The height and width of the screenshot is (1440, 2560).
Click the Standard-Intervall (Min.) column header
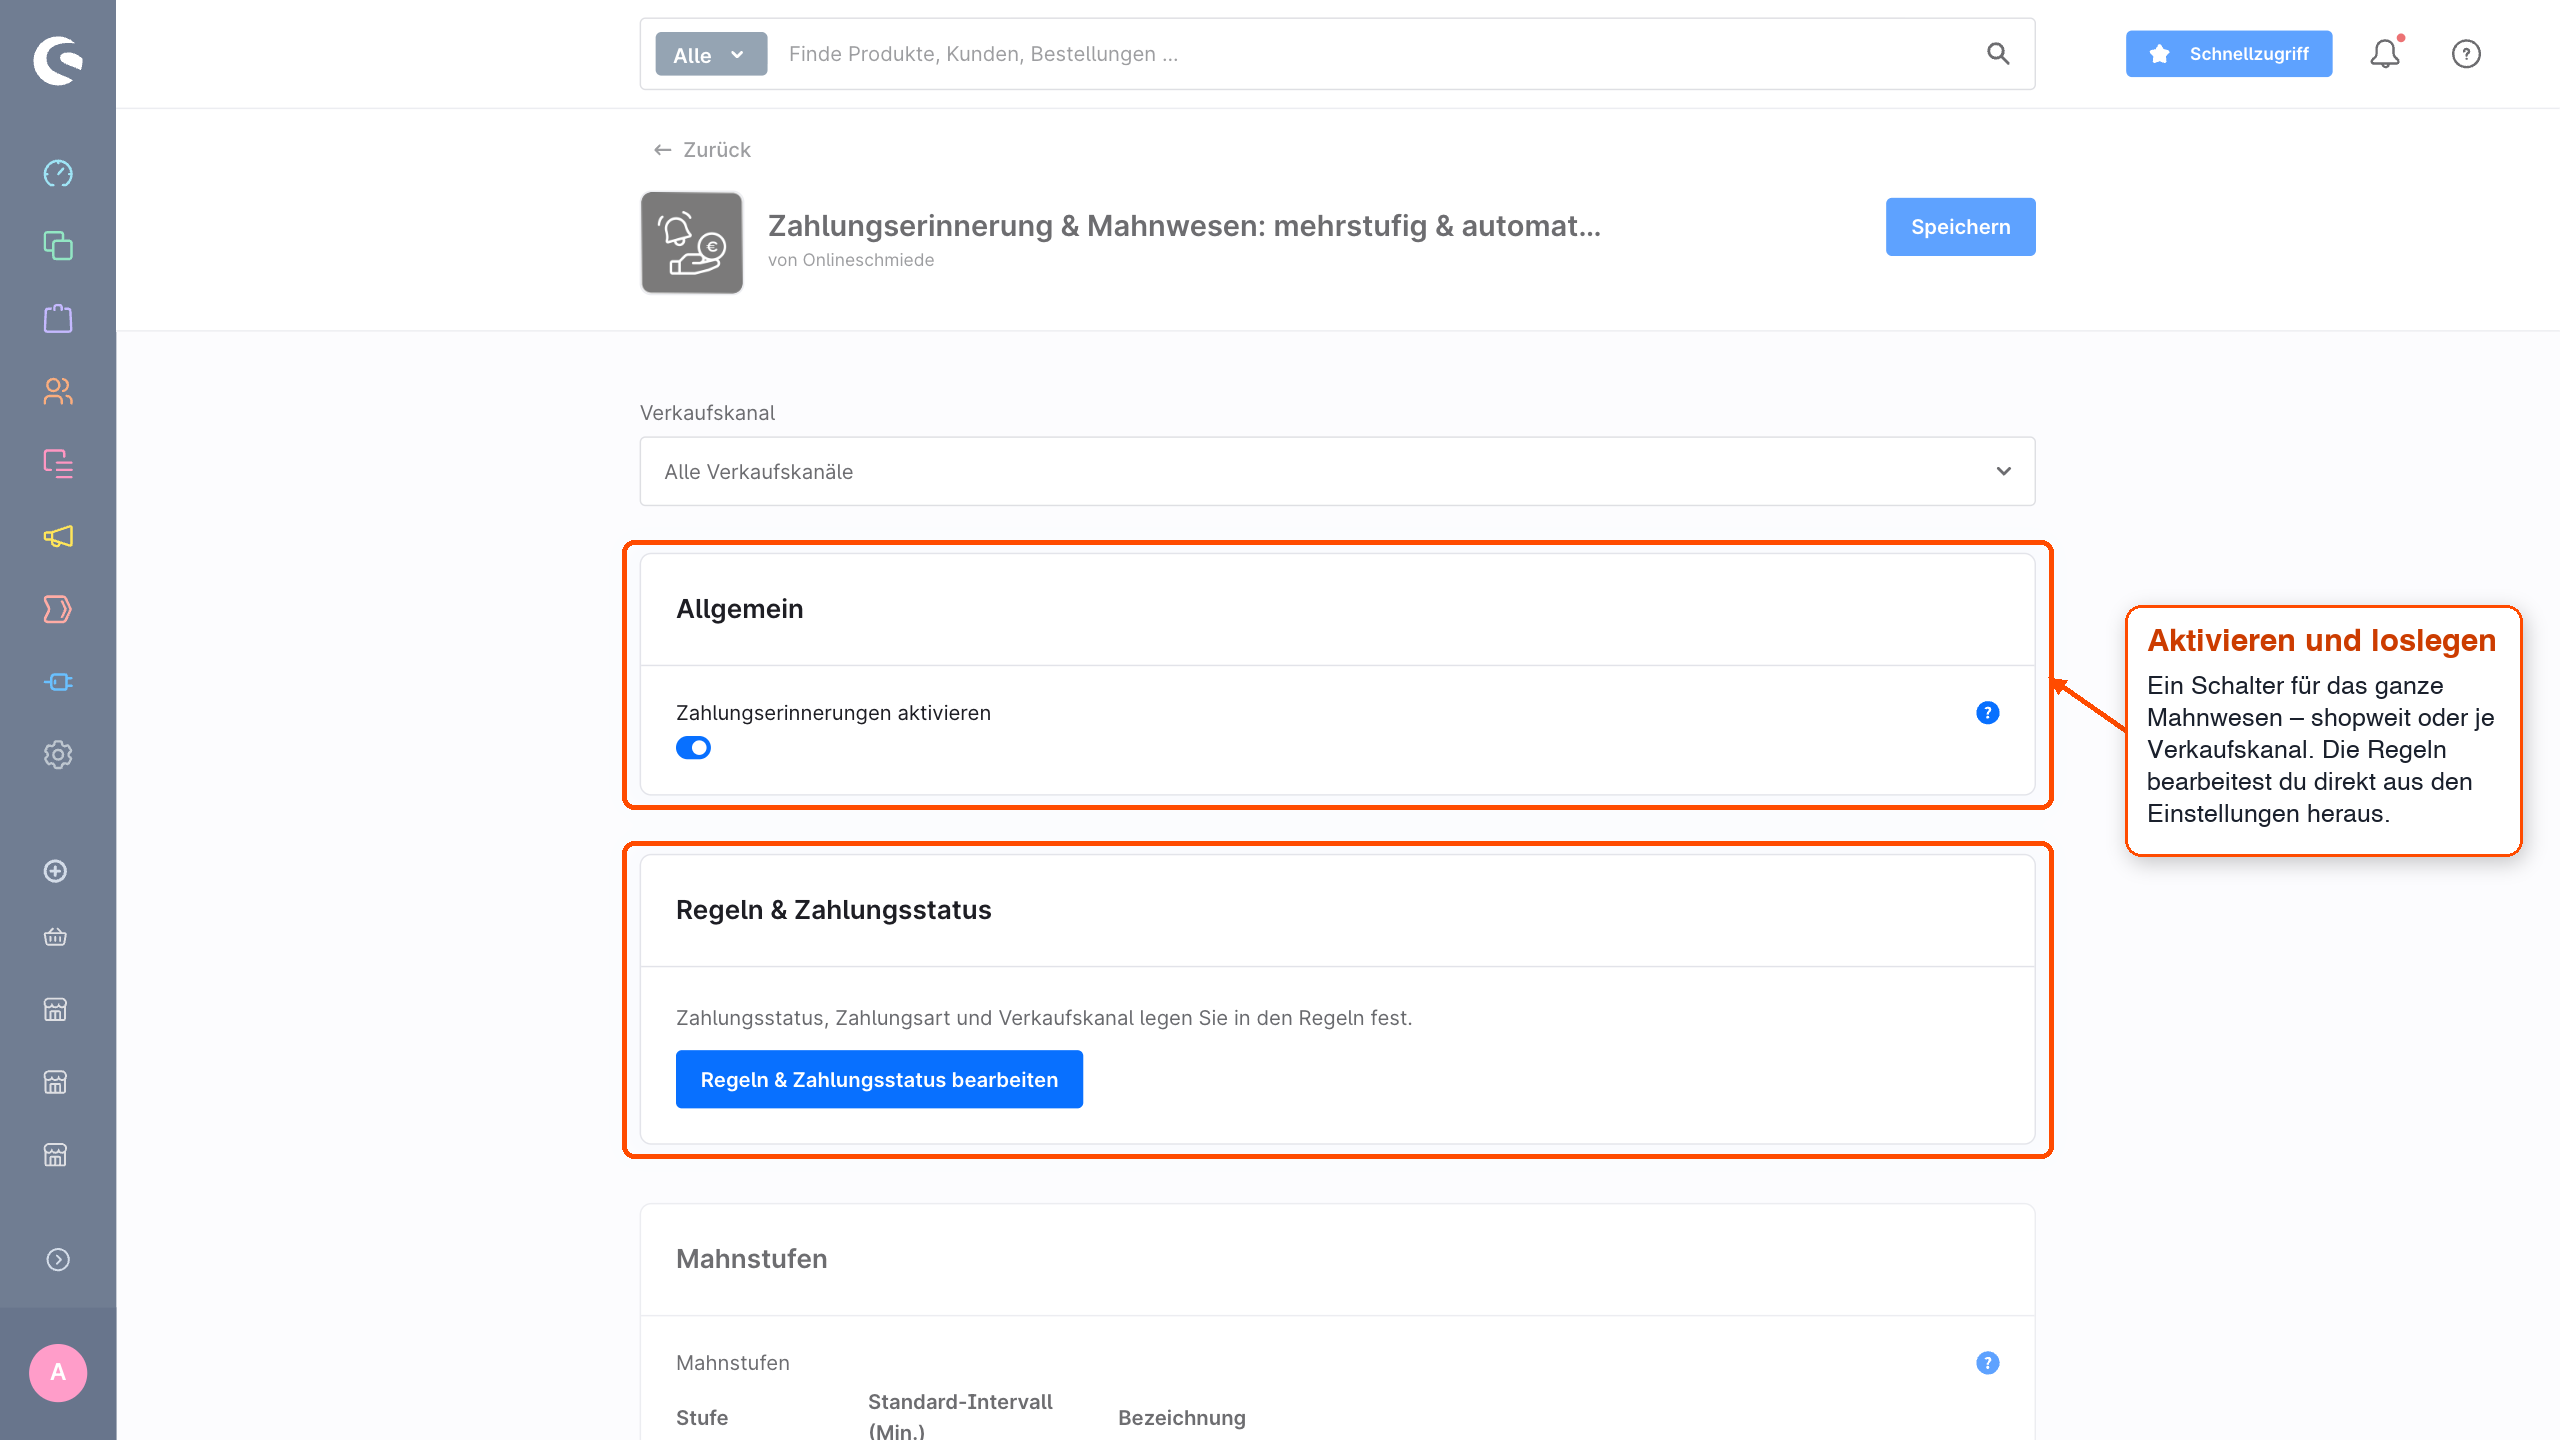click(960, 1416)
